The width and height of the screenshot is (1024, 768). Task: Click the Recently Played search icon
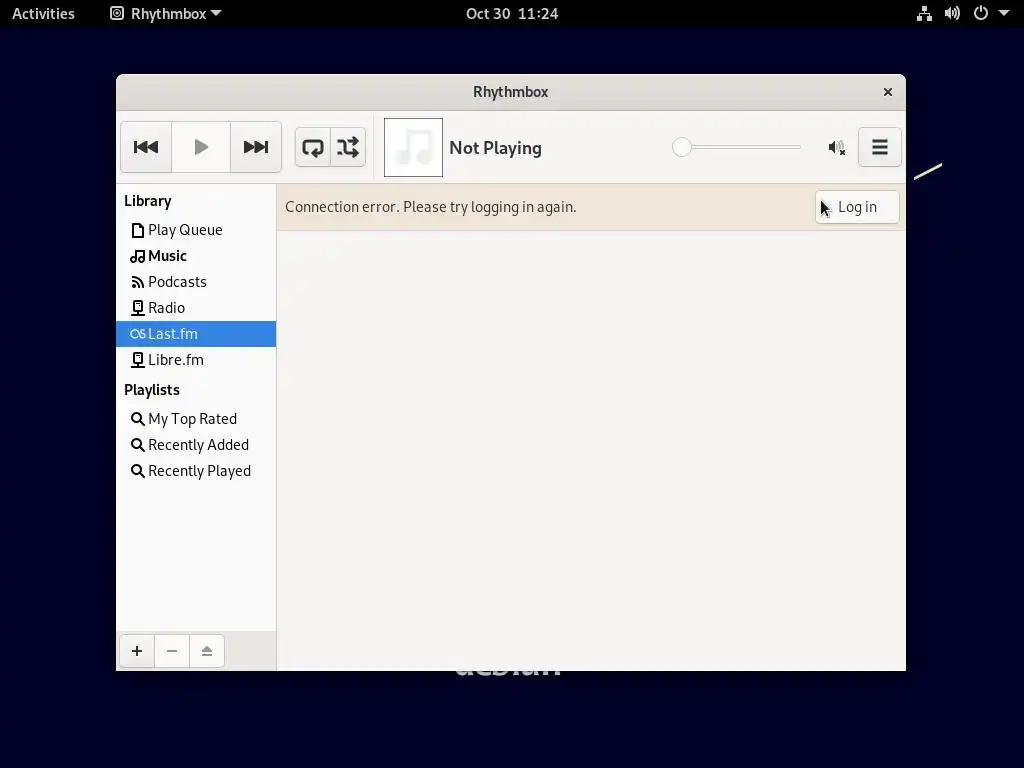137,471
